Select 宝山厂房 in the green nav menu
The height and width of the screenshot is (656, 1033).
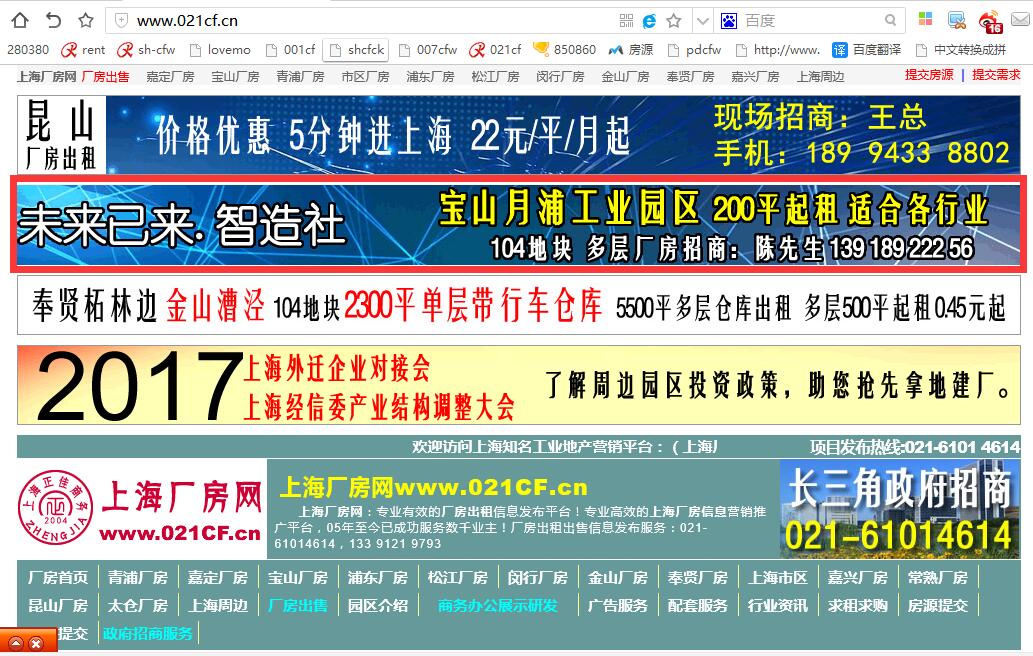coord(298,578)
